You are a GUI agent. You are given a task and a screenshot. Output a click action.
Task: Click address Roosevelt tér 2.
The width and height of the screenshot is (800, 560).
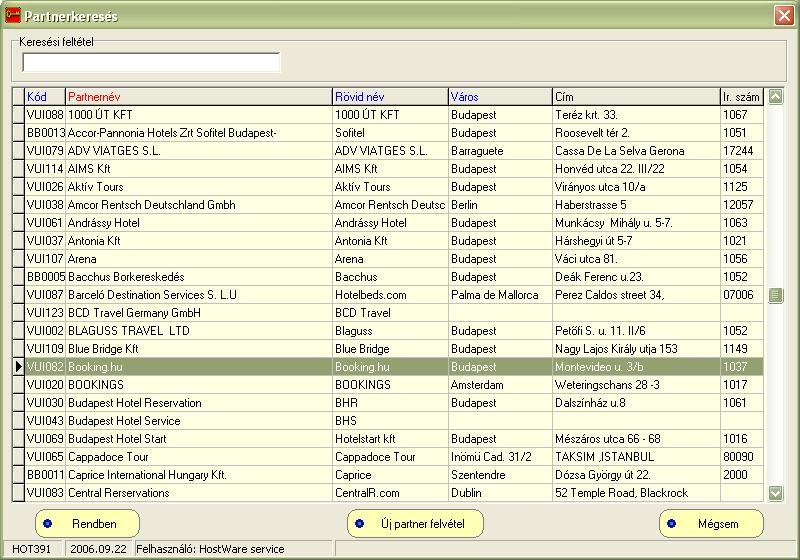(592, 133)
